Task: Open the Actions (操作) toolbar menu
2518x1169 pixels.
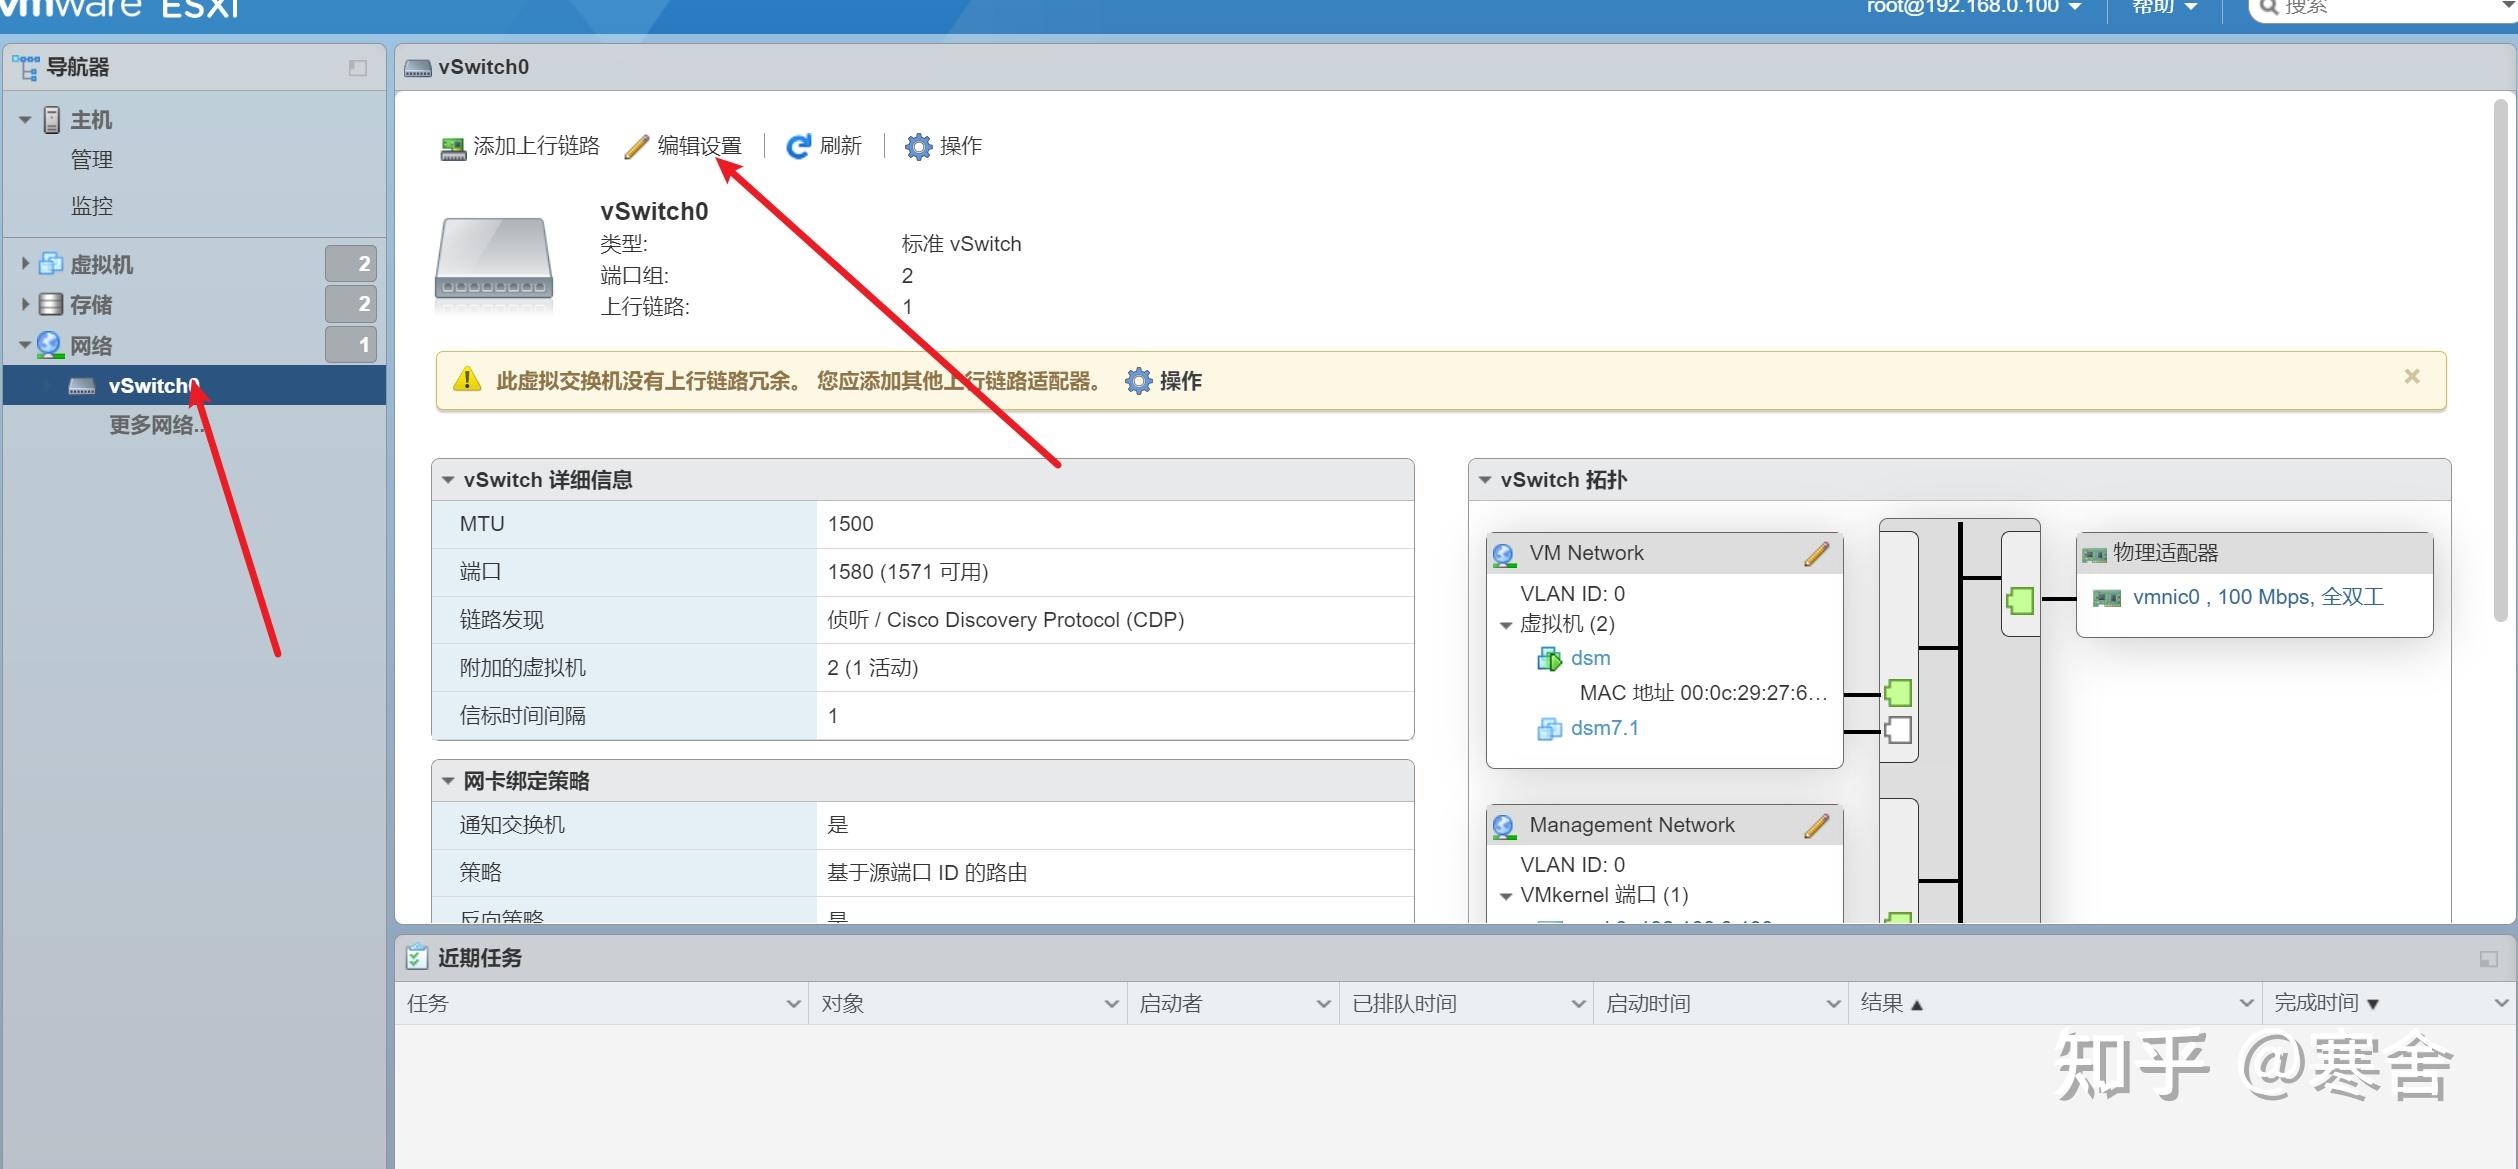Action: coord(943,146)
